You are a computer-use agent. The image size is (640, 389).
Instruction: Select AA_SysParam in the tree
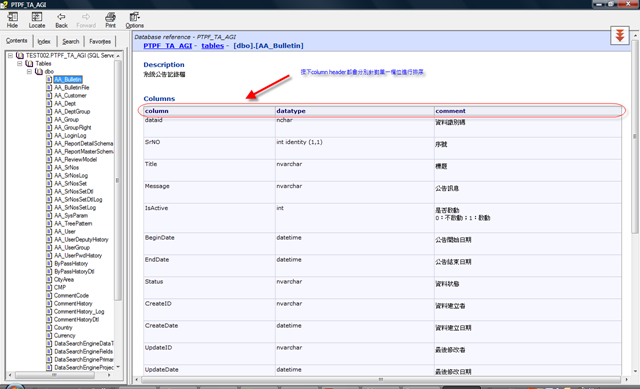point(71,216)
